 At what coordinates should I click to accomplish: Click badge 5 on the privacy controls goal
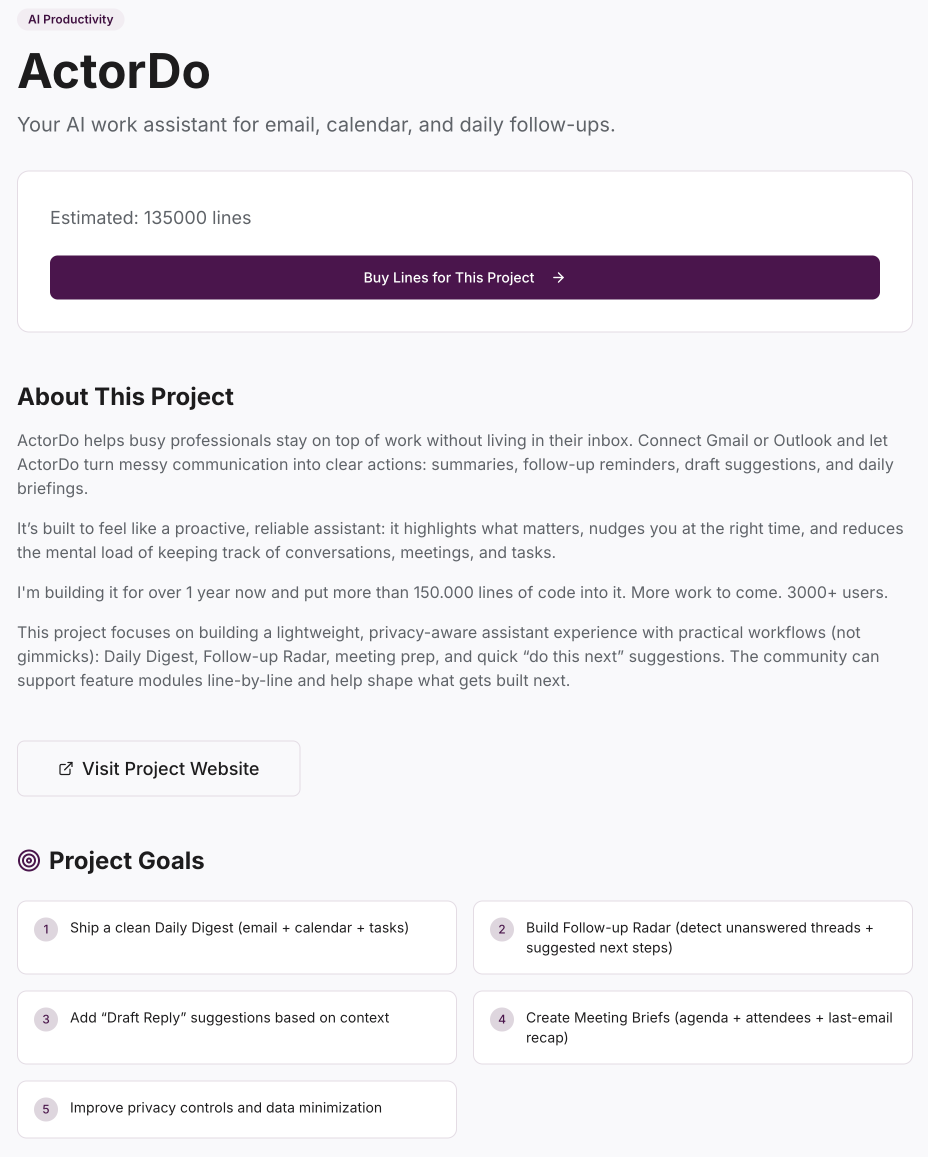pos(46,1109)
